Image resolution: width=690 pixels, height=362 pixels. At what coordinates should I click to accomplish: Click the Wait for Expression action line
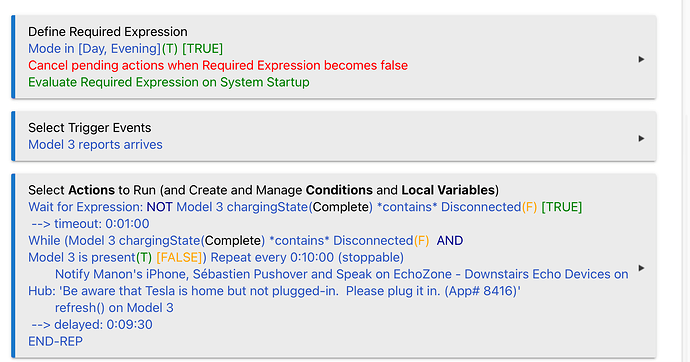(x=305, y=207)
